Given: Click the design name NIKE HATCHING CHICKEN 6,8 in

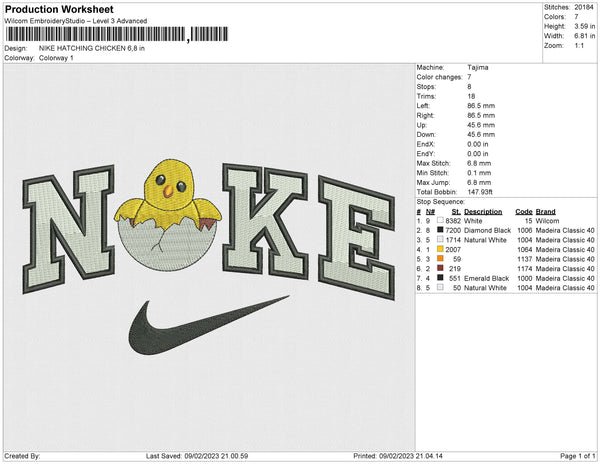Looking at the screenshot, I should 92,48.
